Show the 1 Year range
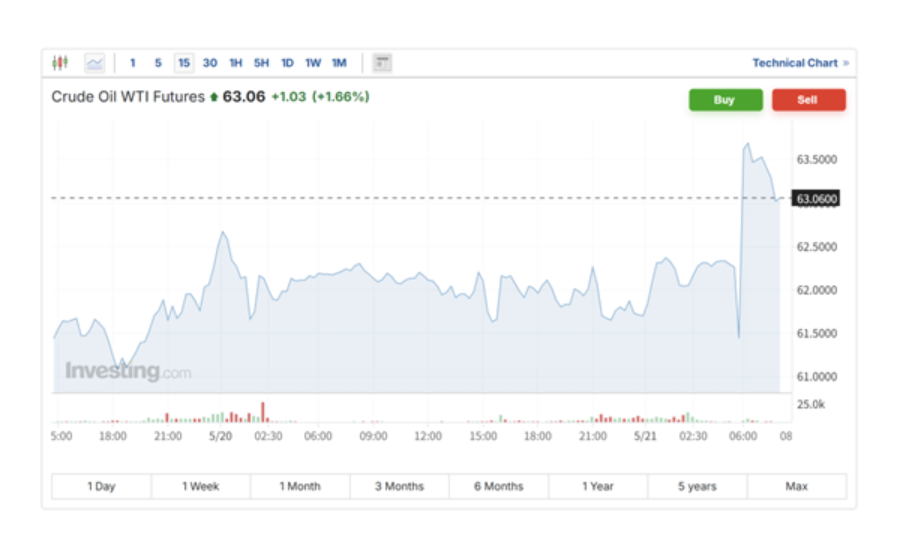This screenshot has height=537, width=917. coord(598,486)
